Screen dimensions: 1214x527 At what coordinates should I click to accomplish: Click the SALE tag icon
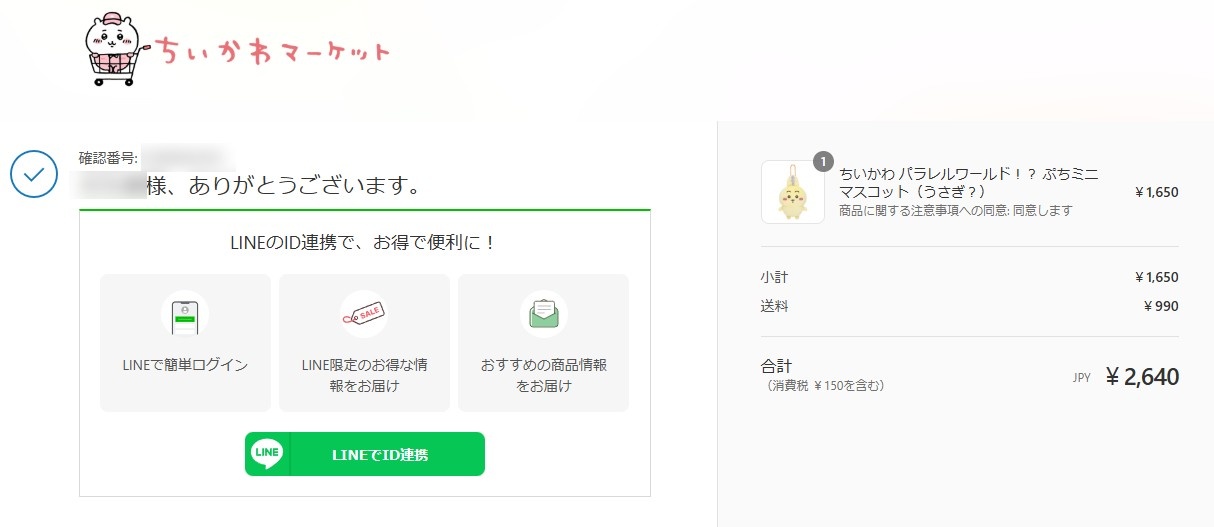pos(364,315)
